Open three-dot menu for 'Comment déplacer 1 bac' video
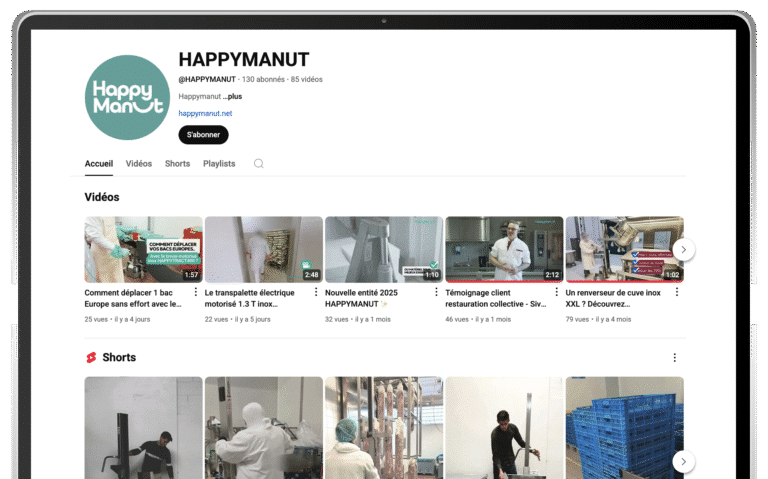Screen dimensions: 768x479 pos(195,292)
